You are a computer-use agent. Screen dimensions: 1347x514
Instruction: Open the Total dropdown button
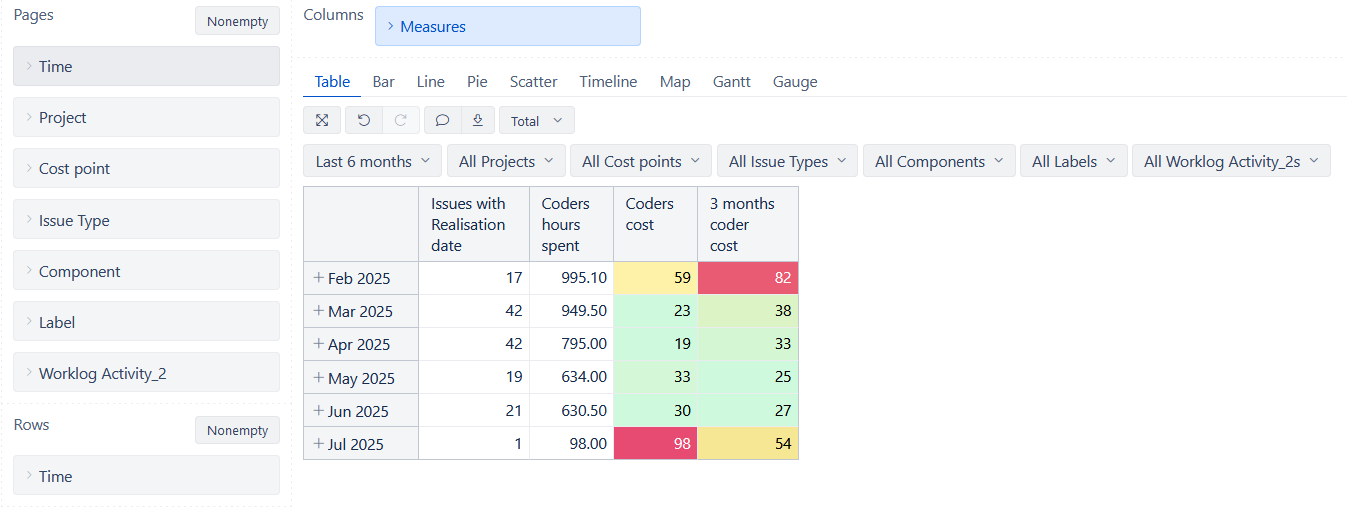537,120
